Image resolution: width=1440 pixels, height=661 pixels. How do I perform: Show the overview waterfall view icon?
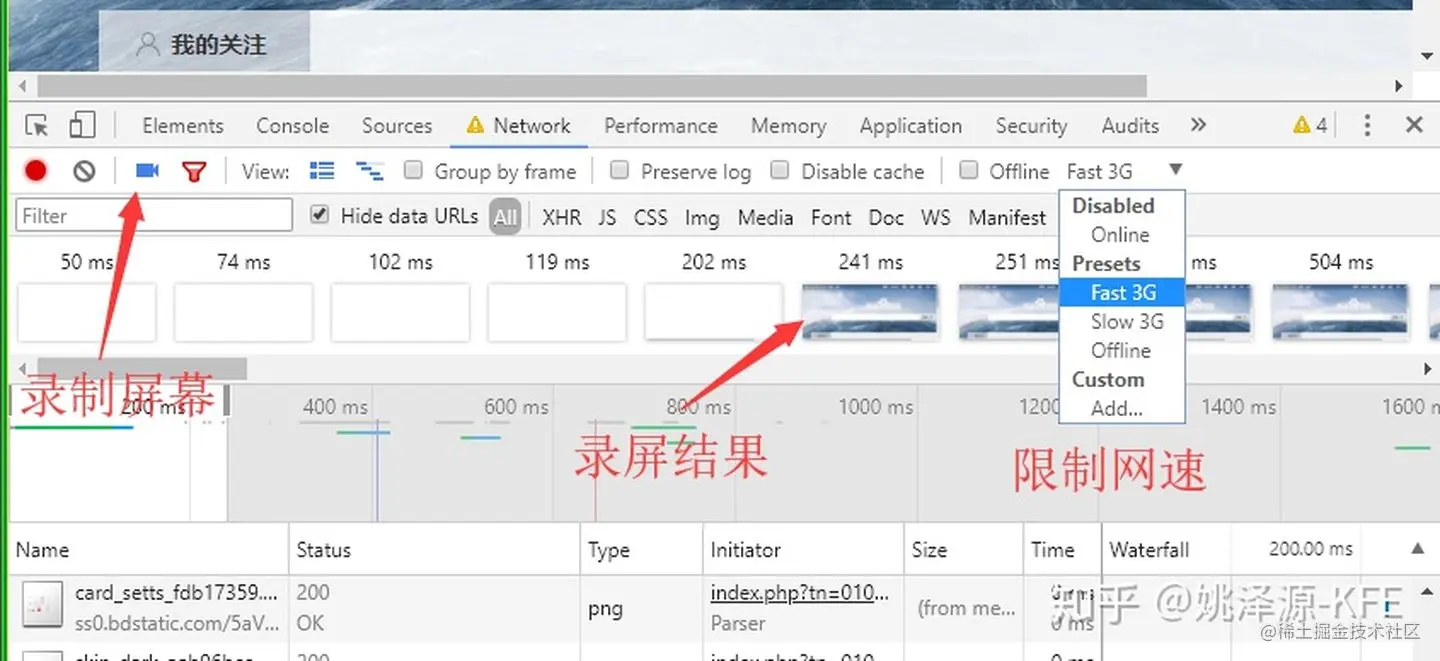[x=370, y=171]
